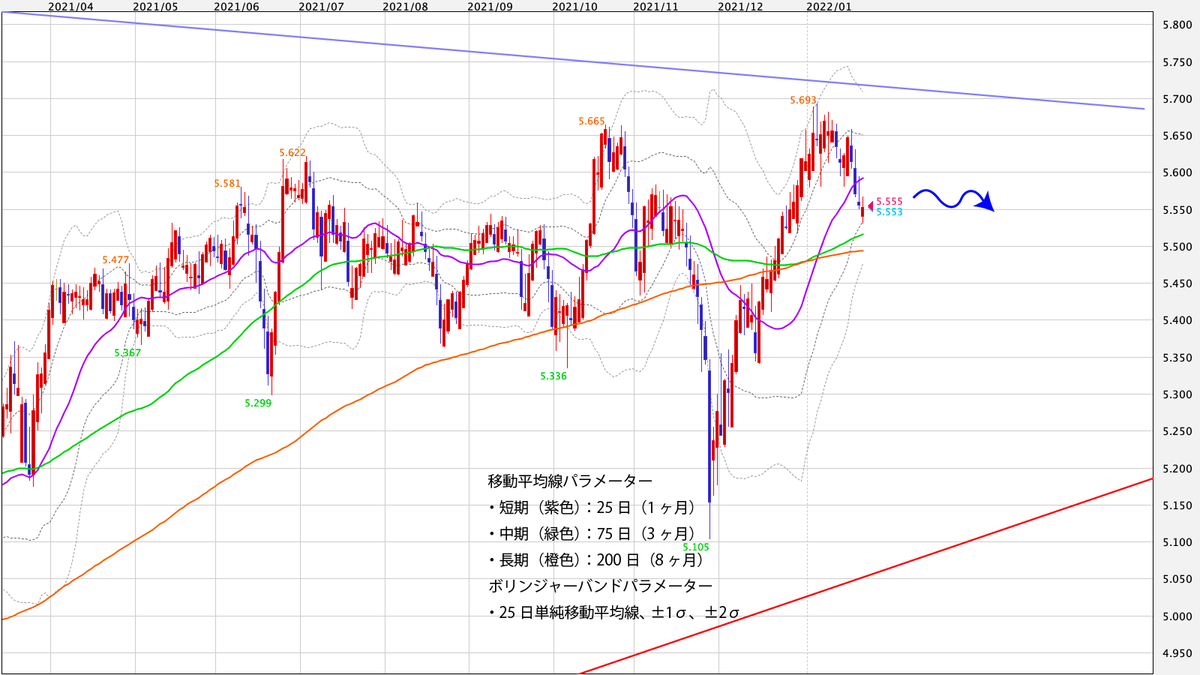Click the green 5.336 low marker
The width and height of the screenshot is (1200, 675).
pyautogui.click(x=553, y=376)
